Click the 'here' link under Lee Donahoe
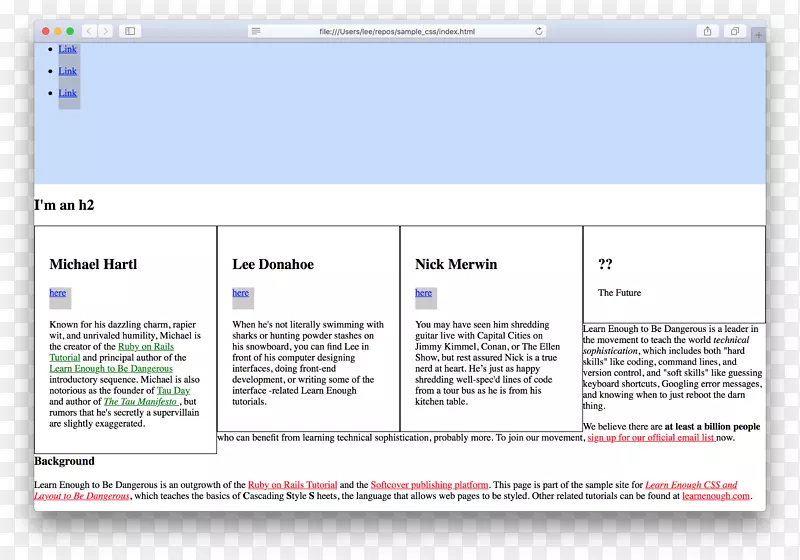Screen dimensions: 800x560 click(240, 293)
